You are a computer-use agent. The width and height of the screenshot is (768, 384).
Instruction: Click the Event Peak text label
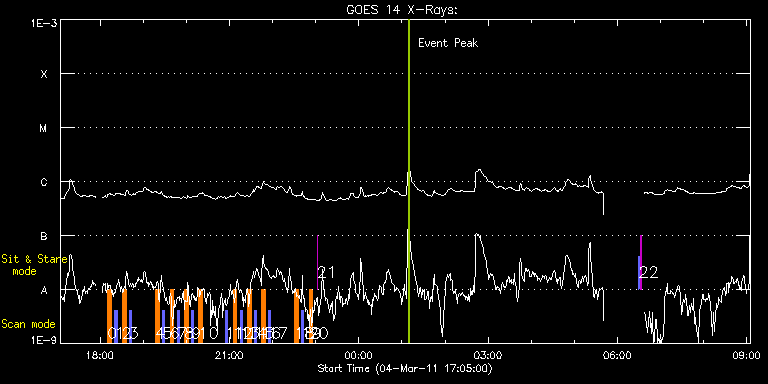448,43
